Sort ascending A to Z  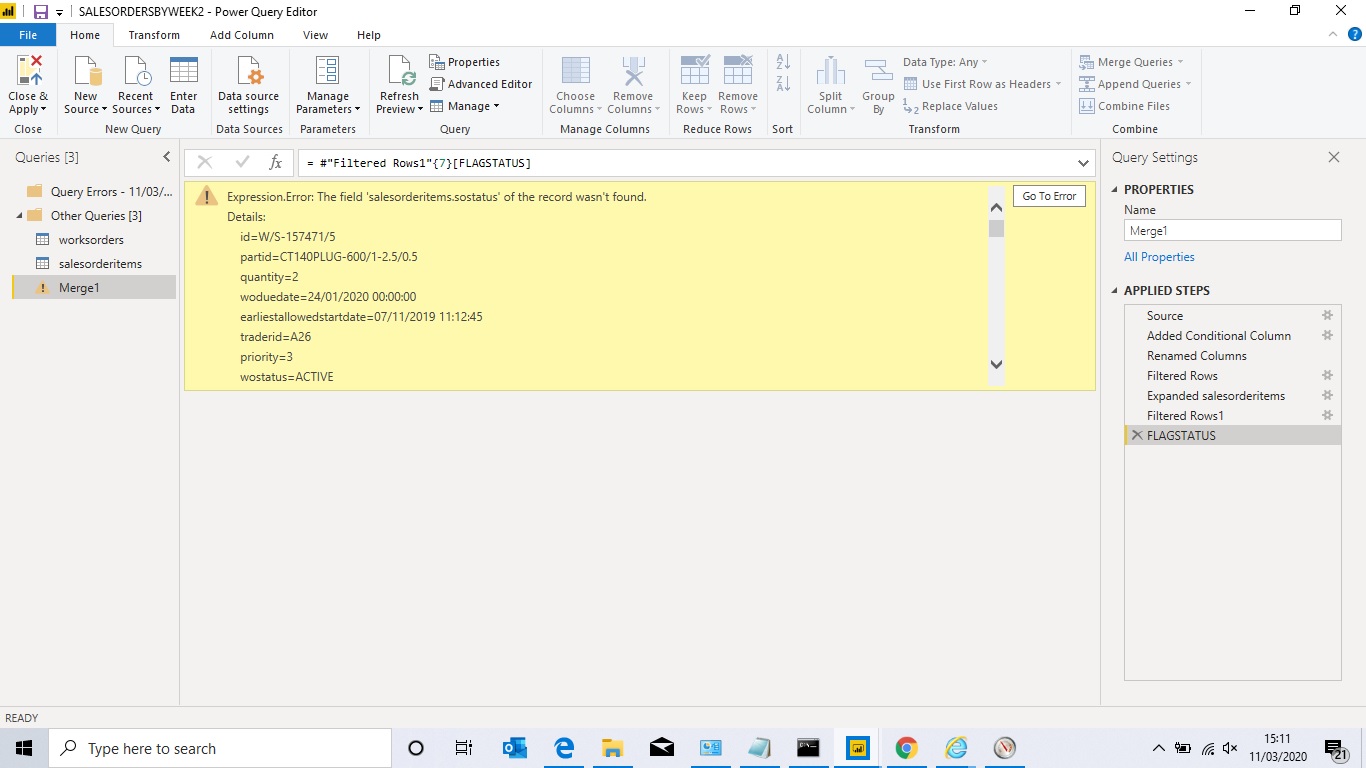(783, 62)
